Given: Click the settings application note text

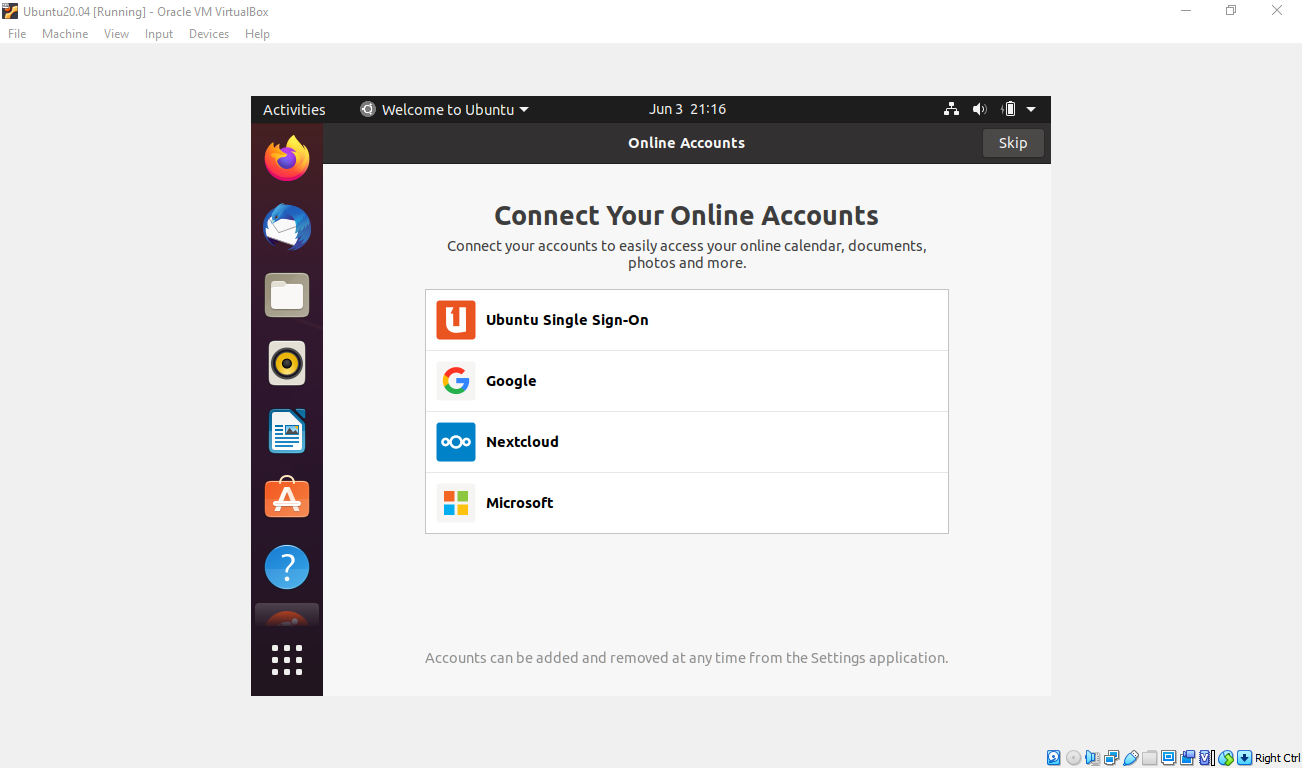Looking at the screenshot, I should [x=686, y=658].
